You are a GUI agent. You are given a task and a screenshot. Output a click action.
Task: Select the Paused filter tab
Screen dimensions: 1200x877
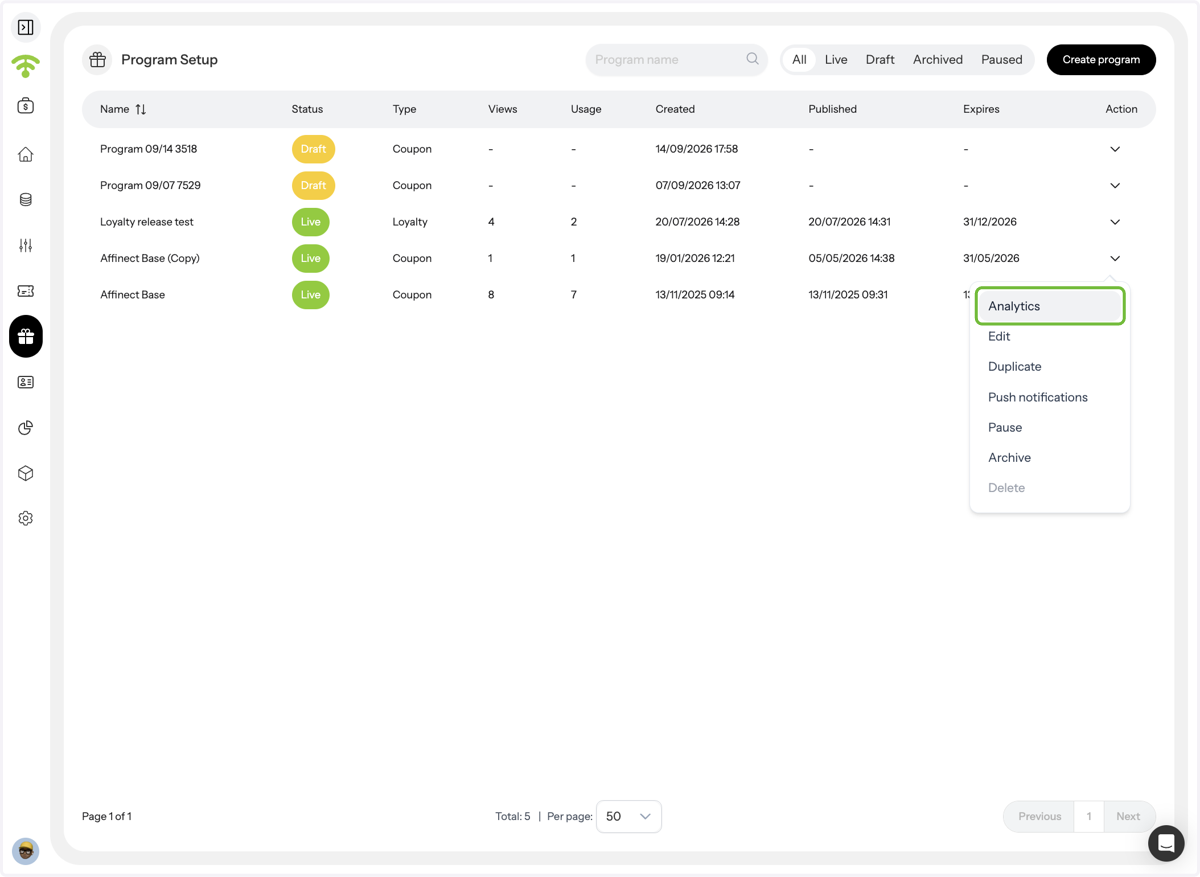pos(1002,60)
